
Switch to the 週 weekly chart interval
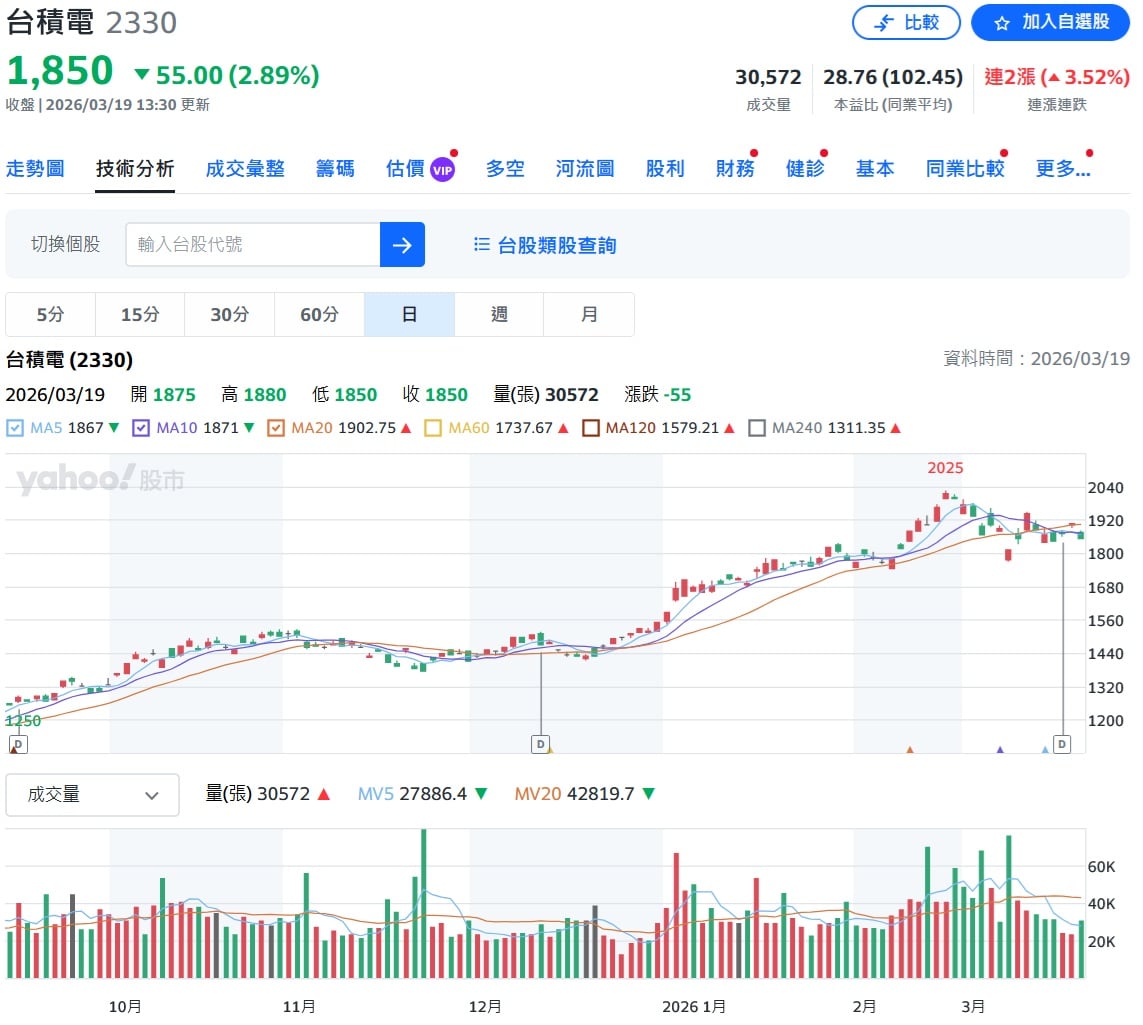click(499, 315)
